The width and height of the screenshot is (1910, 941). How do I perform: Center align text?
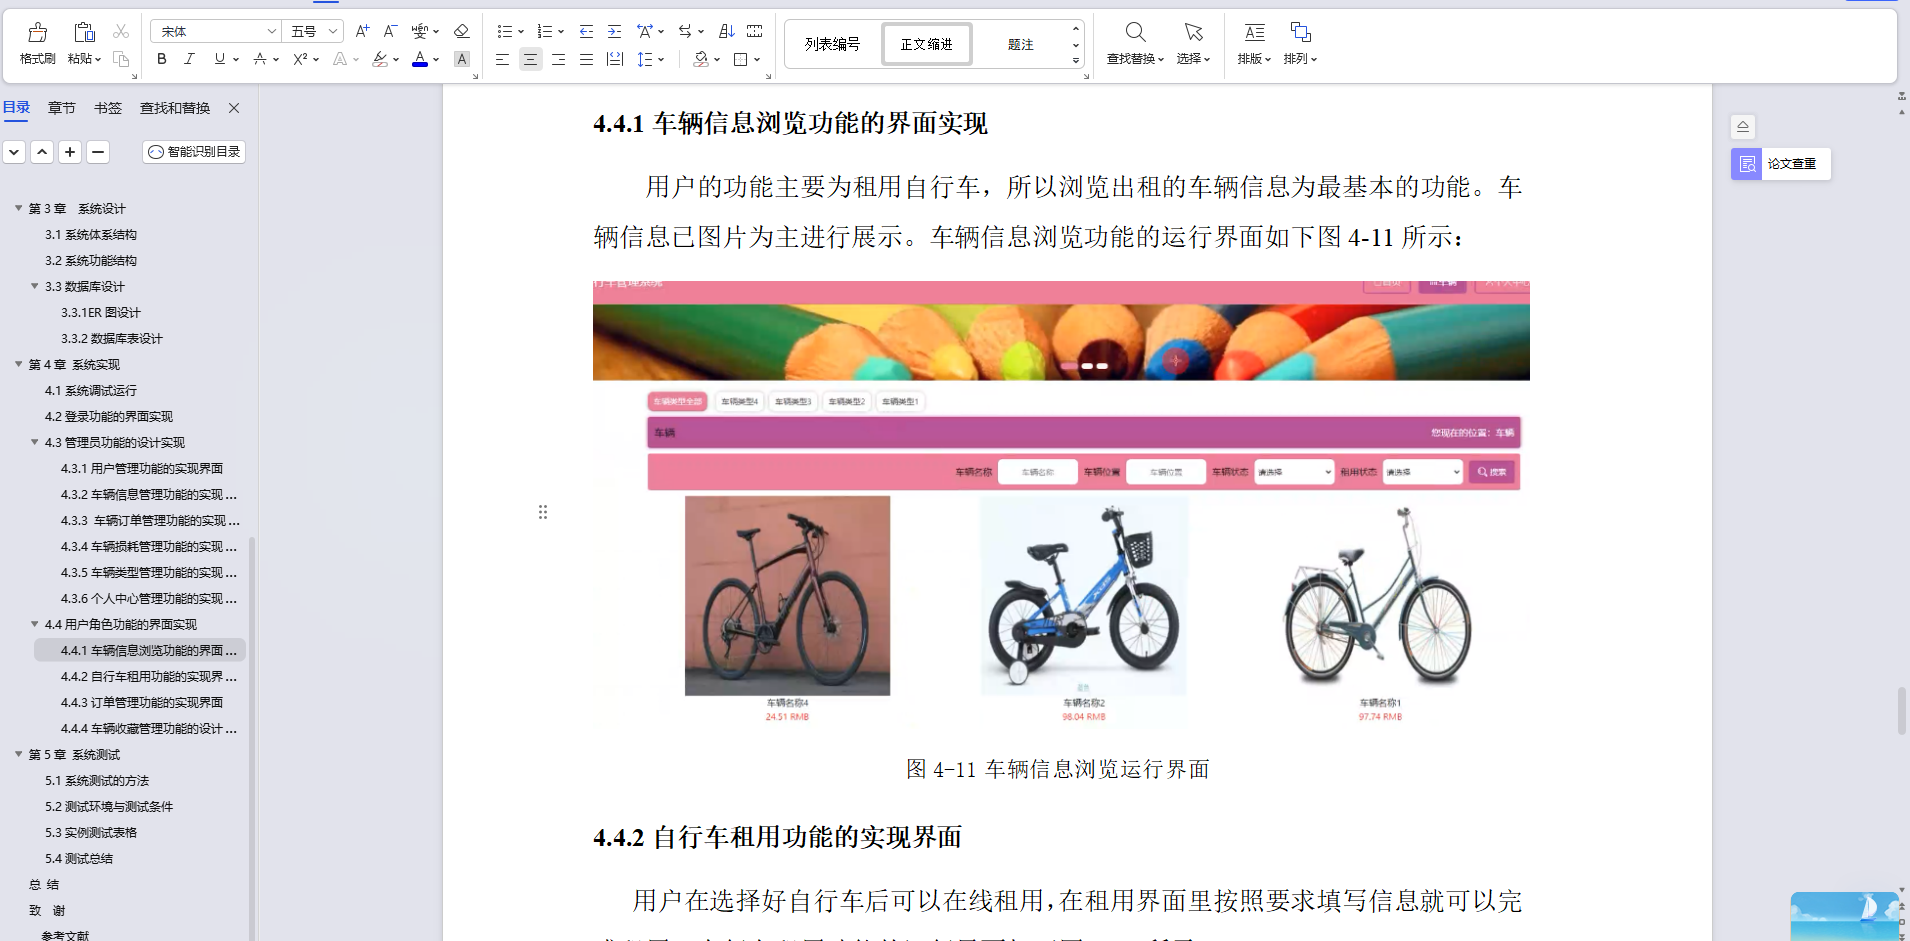[x=530, y=59]
